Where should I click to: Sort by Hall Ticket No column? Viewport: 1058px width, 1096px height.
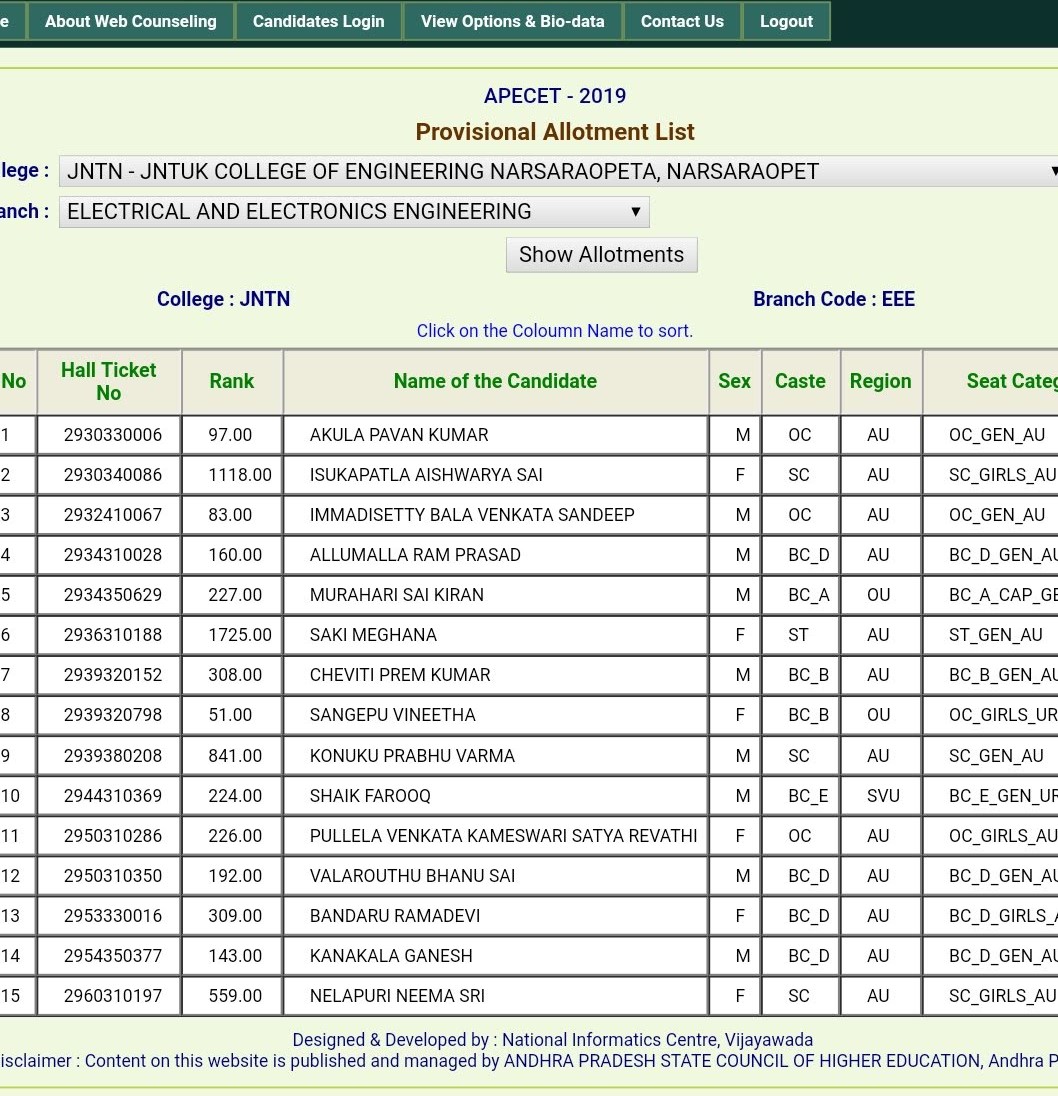(109, 382)
